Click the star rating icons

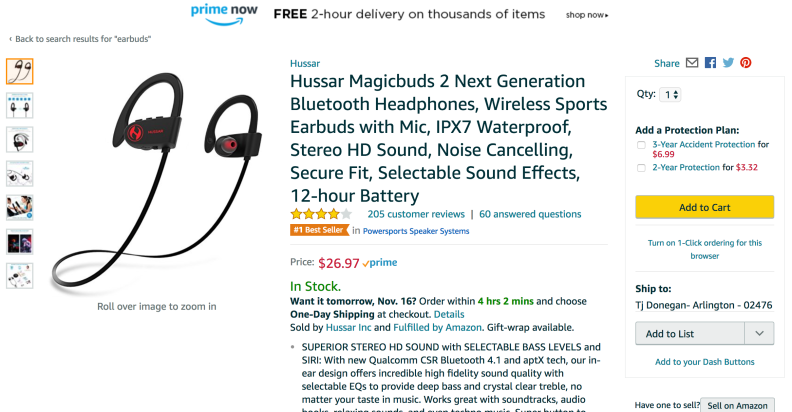coord(321,214)
